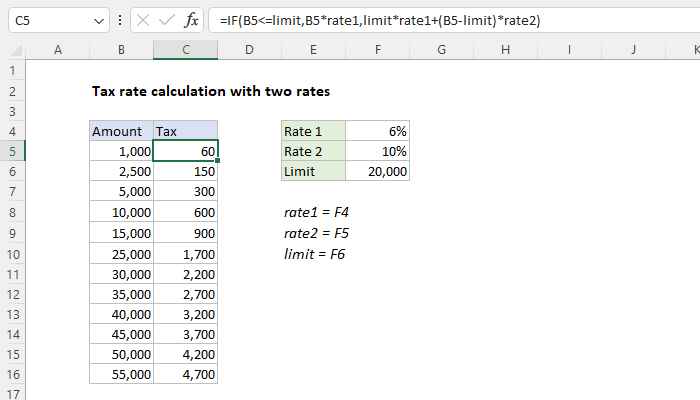Click the tax cell showing 2,700
This screenshot has width=700, height=400.
click(x=186, y=294)
